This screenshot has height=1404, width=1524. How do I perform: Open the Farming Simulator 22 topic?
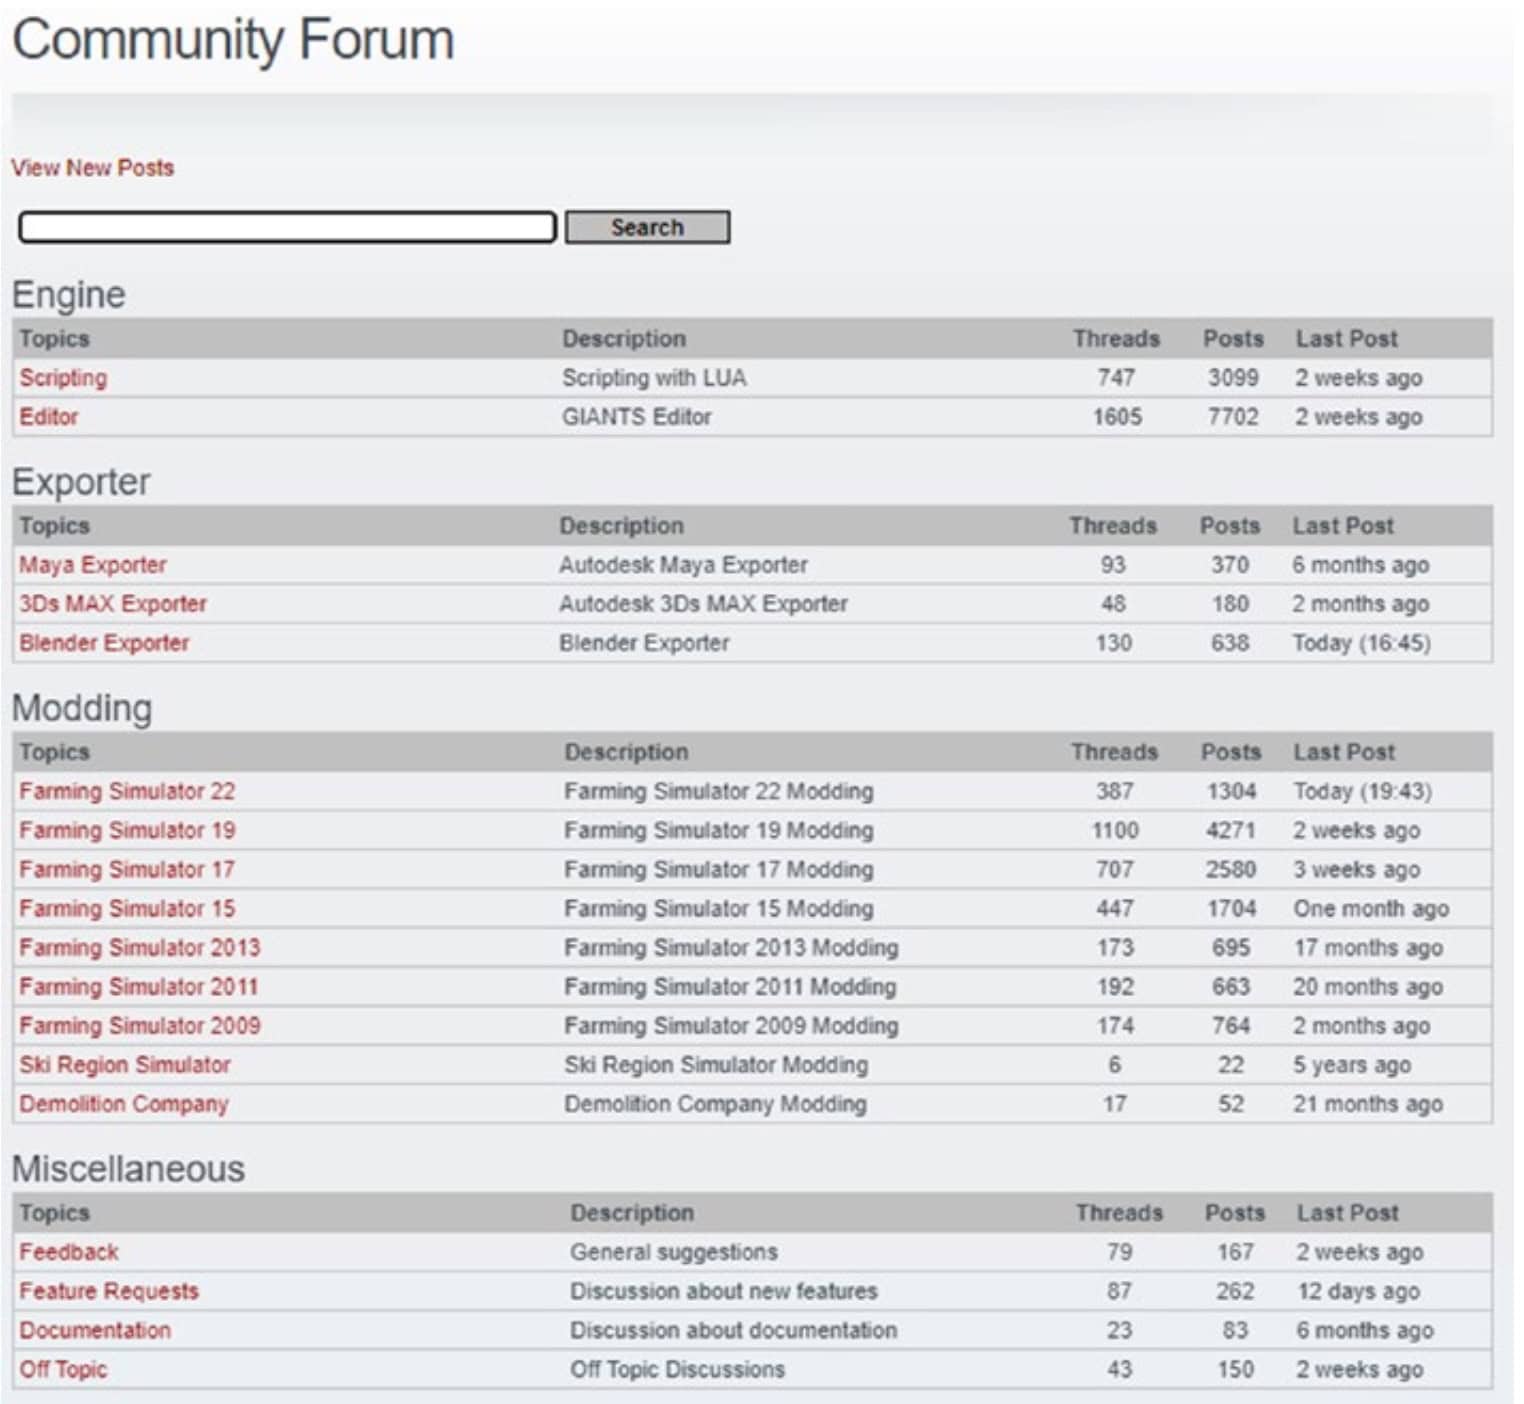127,791
